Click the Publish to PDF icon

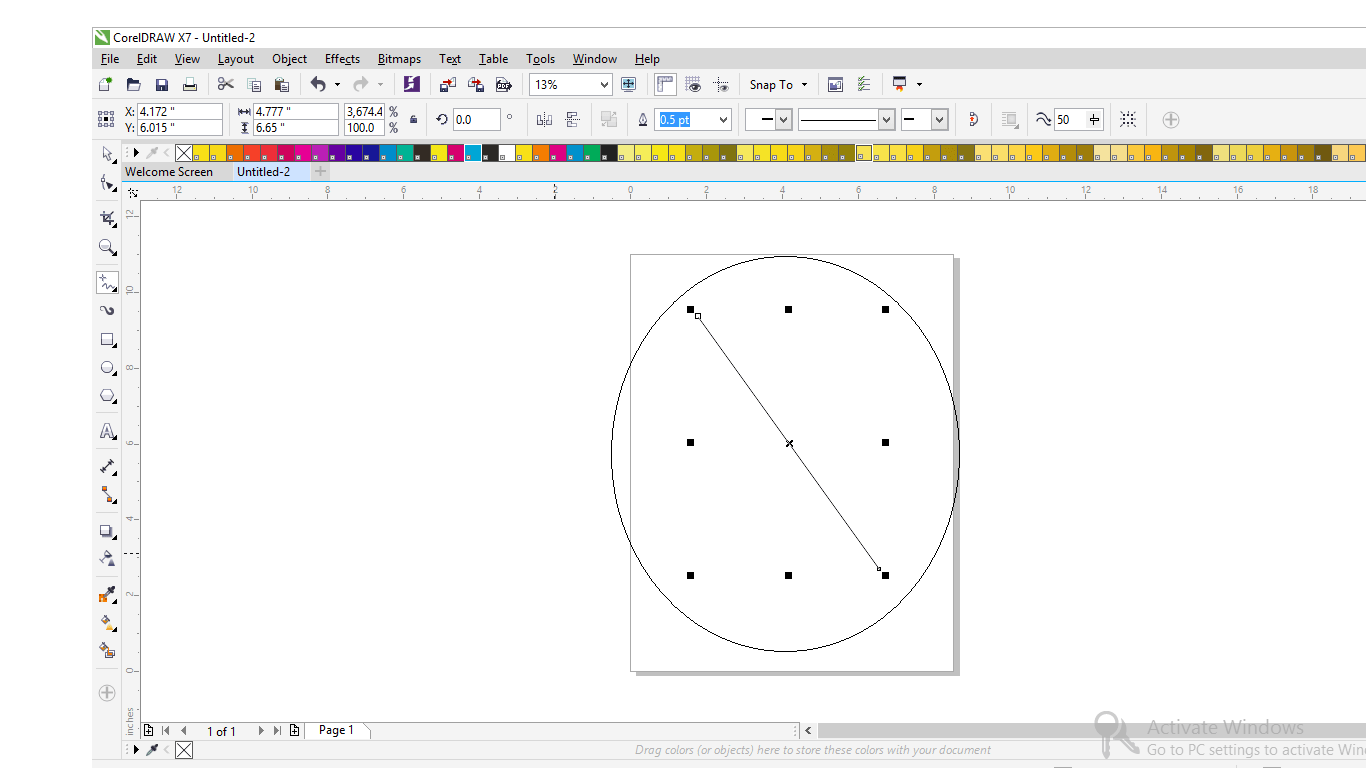tap(504, 84)
